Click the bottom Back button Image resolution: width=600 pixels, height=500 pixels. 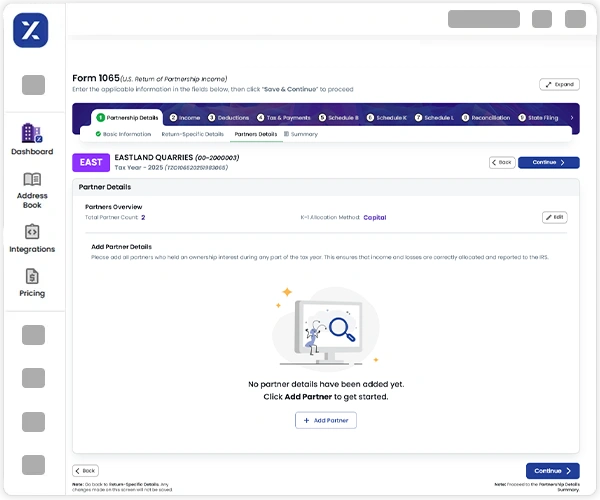point(85,471)
